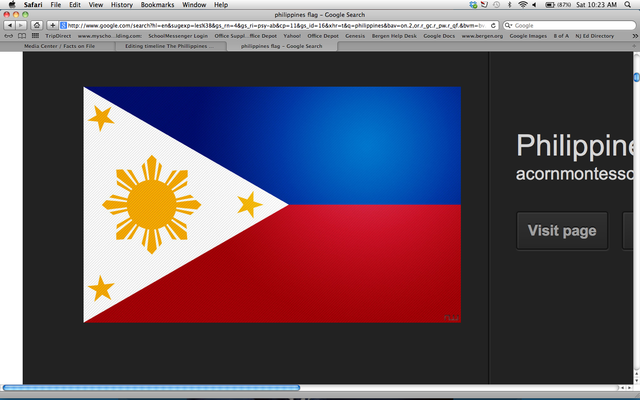
Task: Click the URL address field
Action: 279,25
